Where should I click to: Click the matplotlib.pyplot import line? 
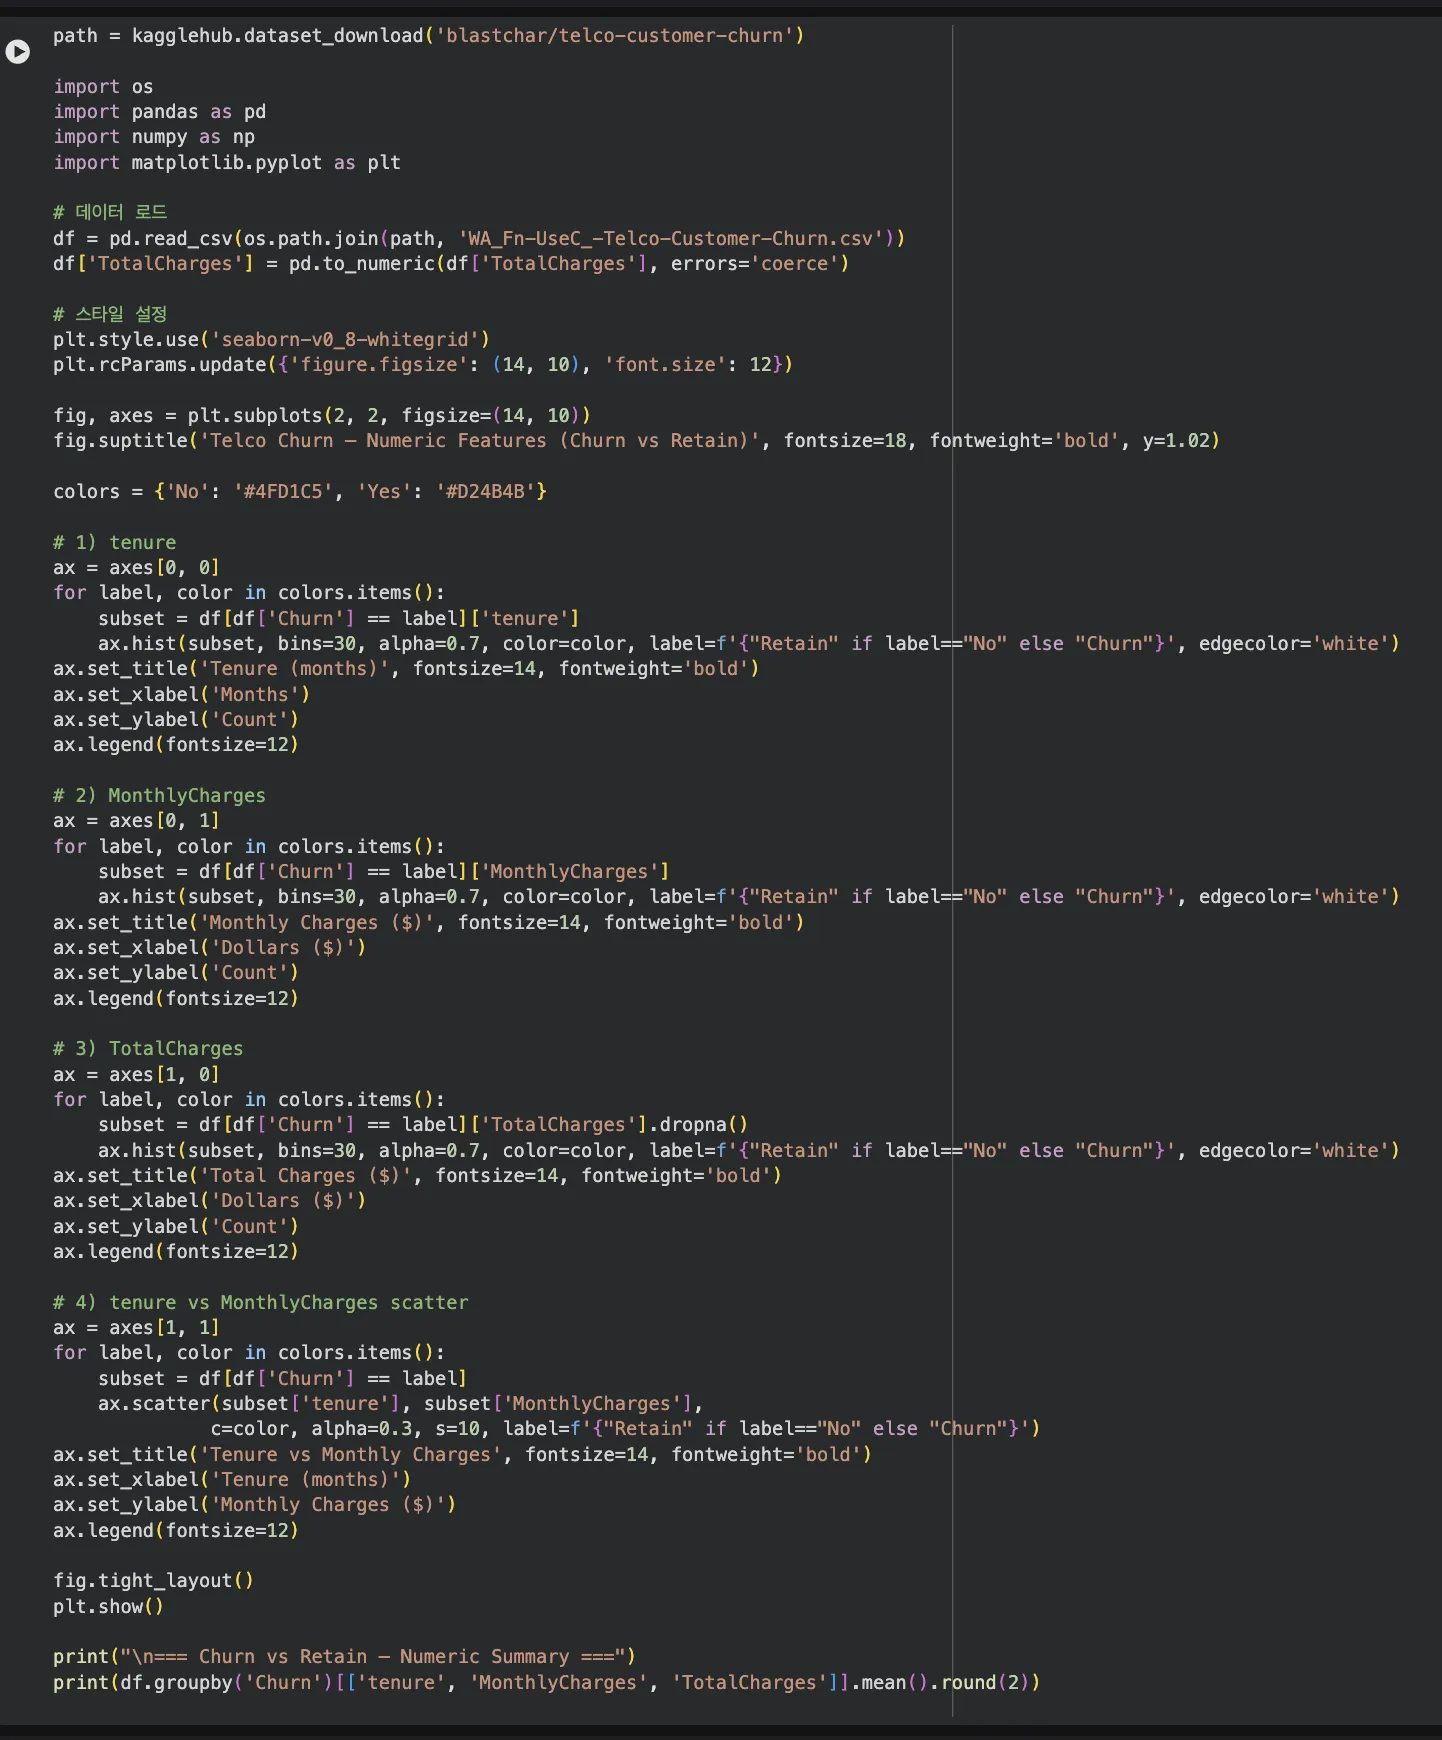[227, 163]
